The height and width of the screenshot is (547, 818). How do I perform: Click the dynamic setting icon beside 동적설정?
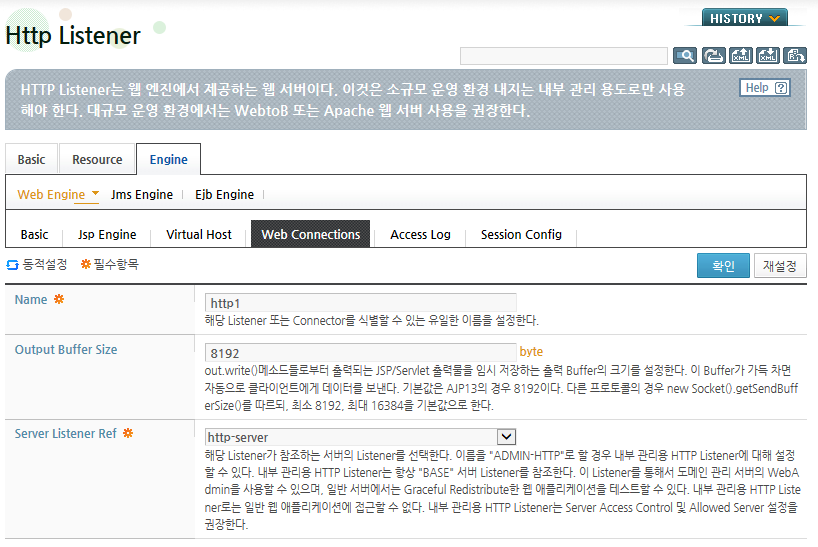coord(13,265)
